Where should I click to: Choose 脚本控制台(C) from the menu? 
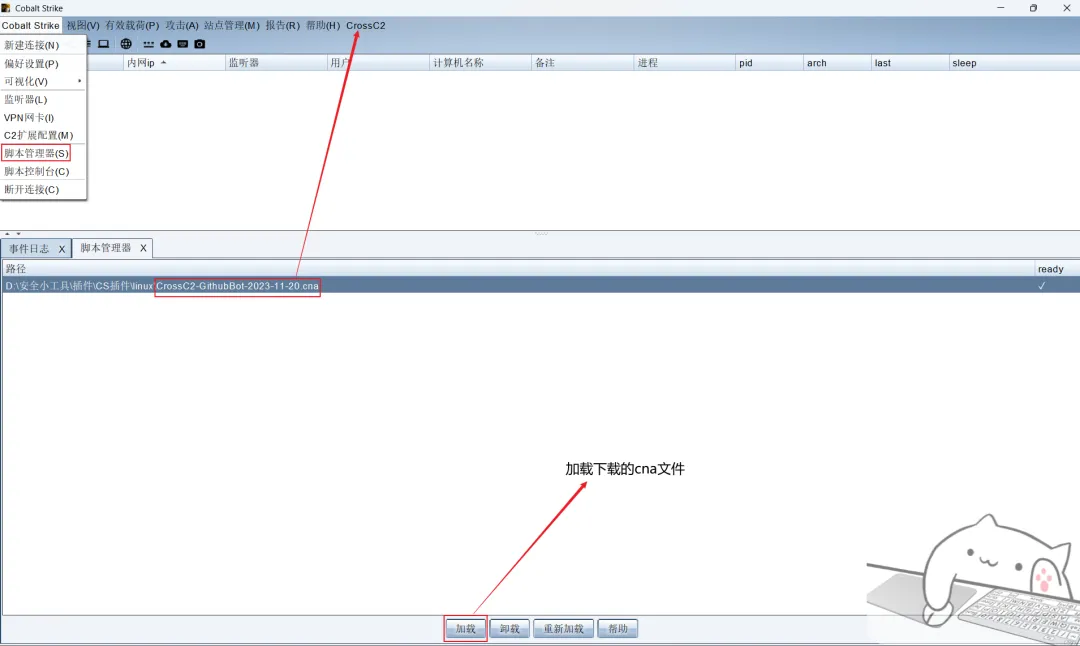43,171
